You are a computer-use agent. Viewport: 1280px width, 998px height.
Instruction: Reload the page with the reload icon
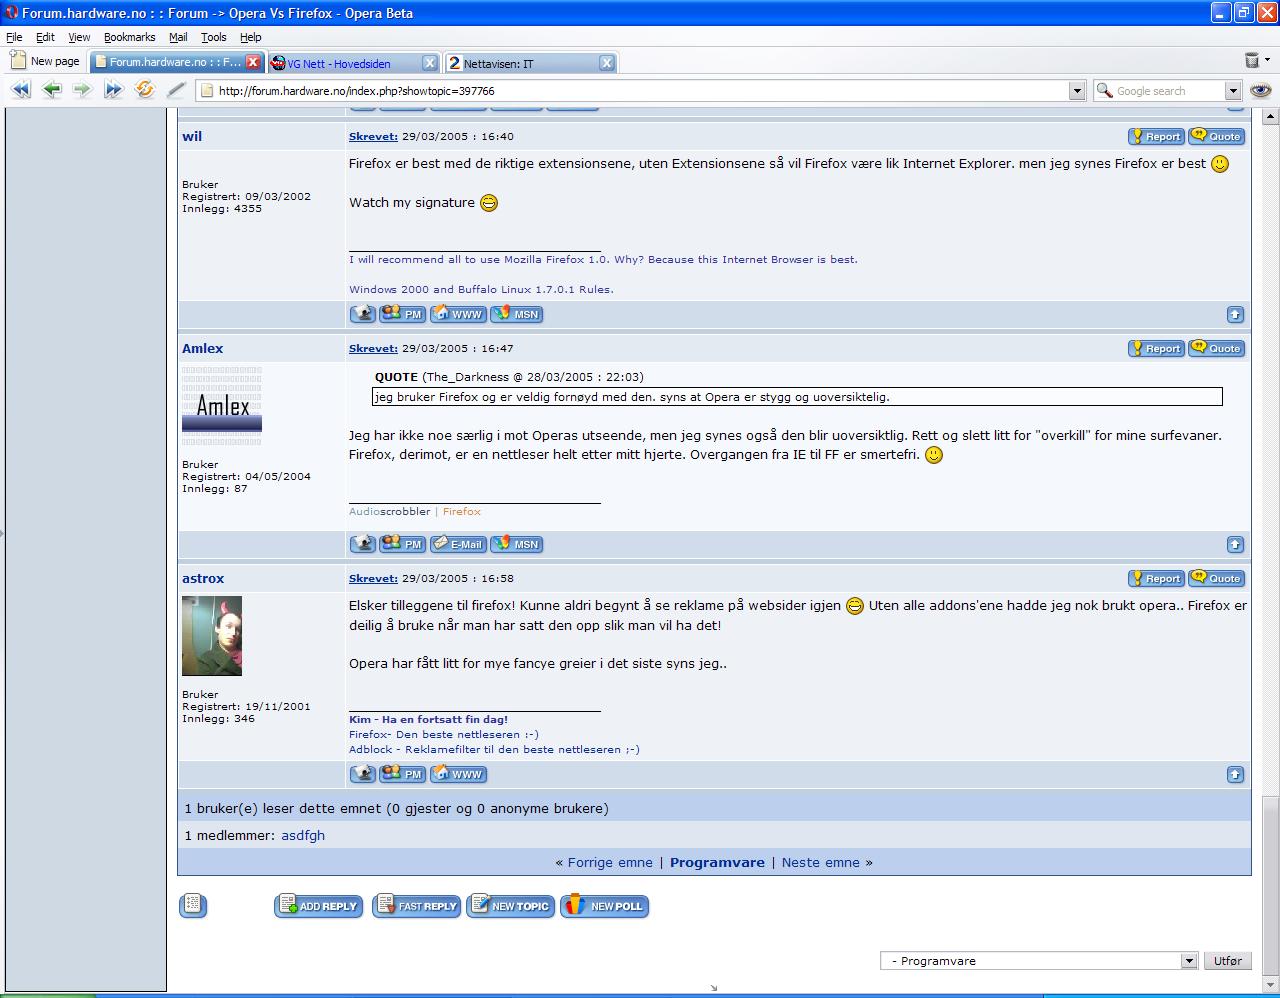[x=145, y=90]
